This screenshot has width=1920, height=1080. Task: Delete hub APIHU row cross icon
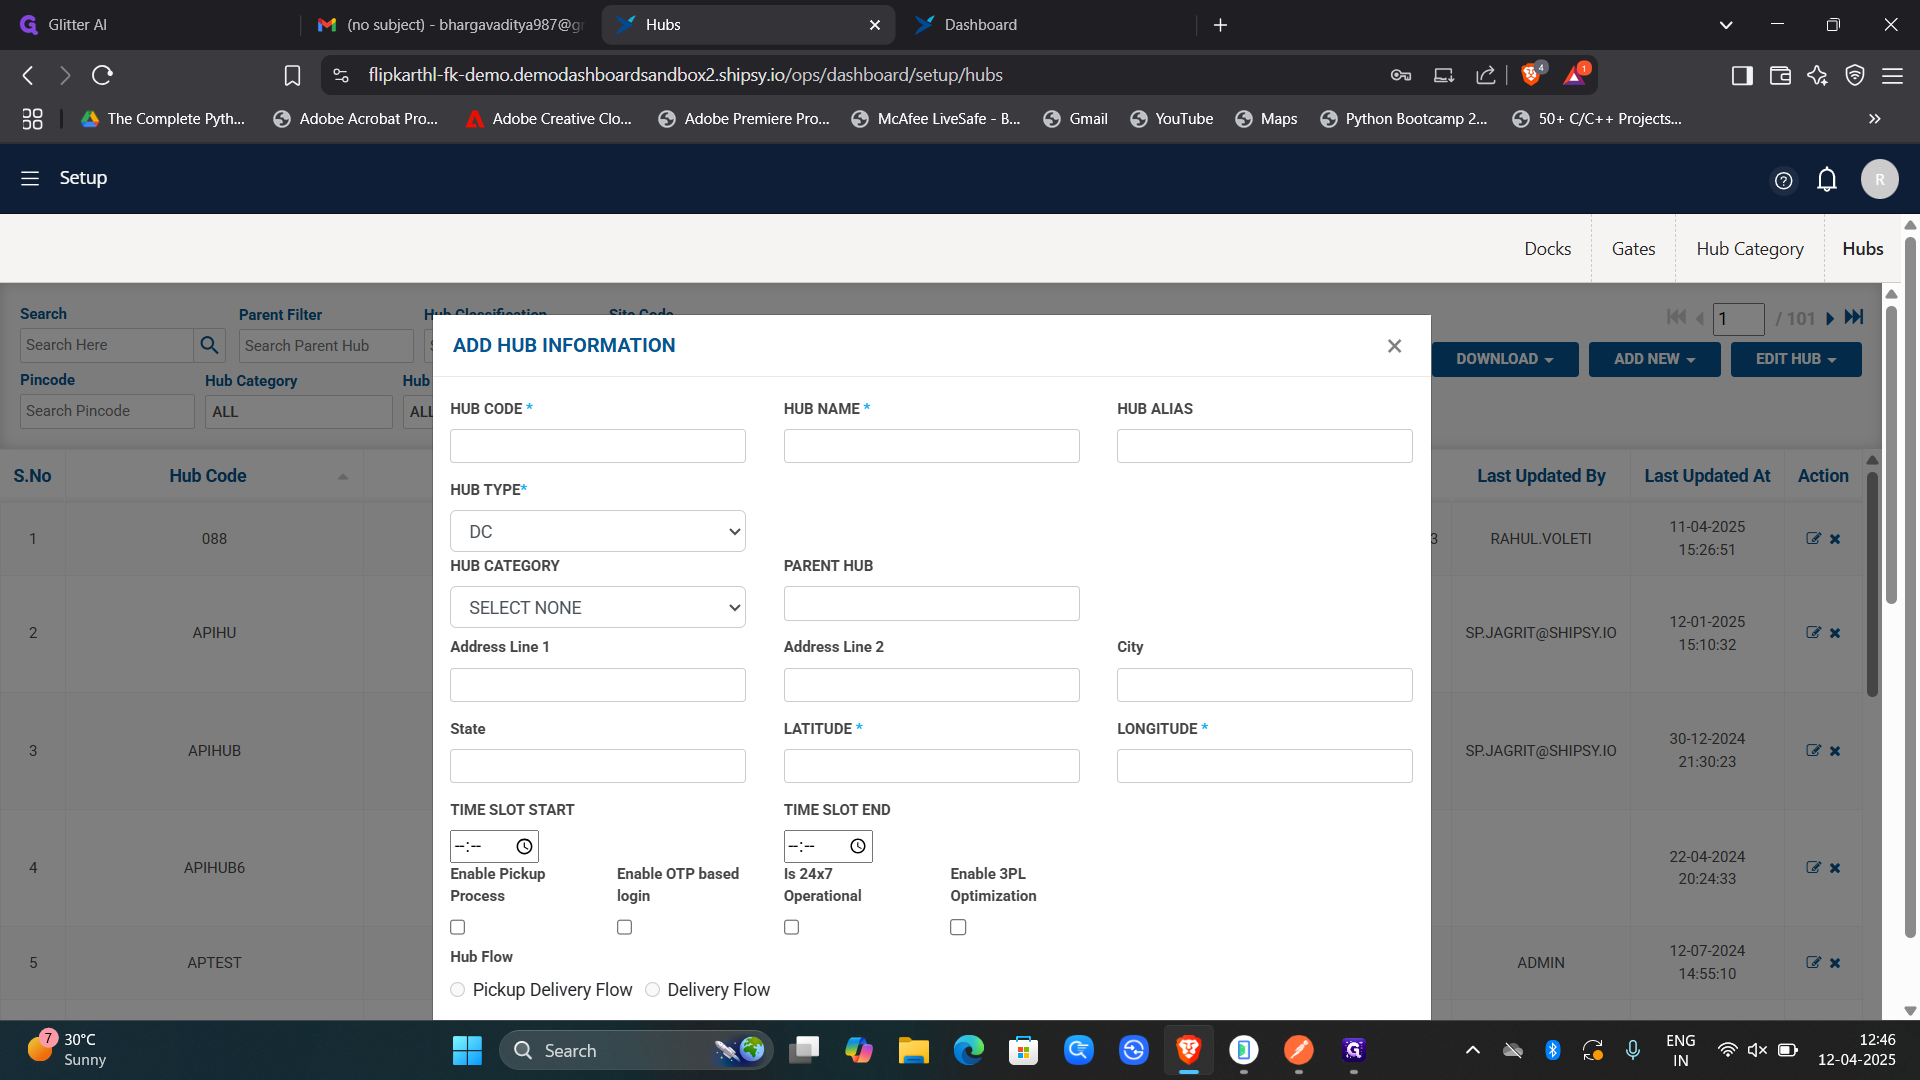pos(1835,633)
